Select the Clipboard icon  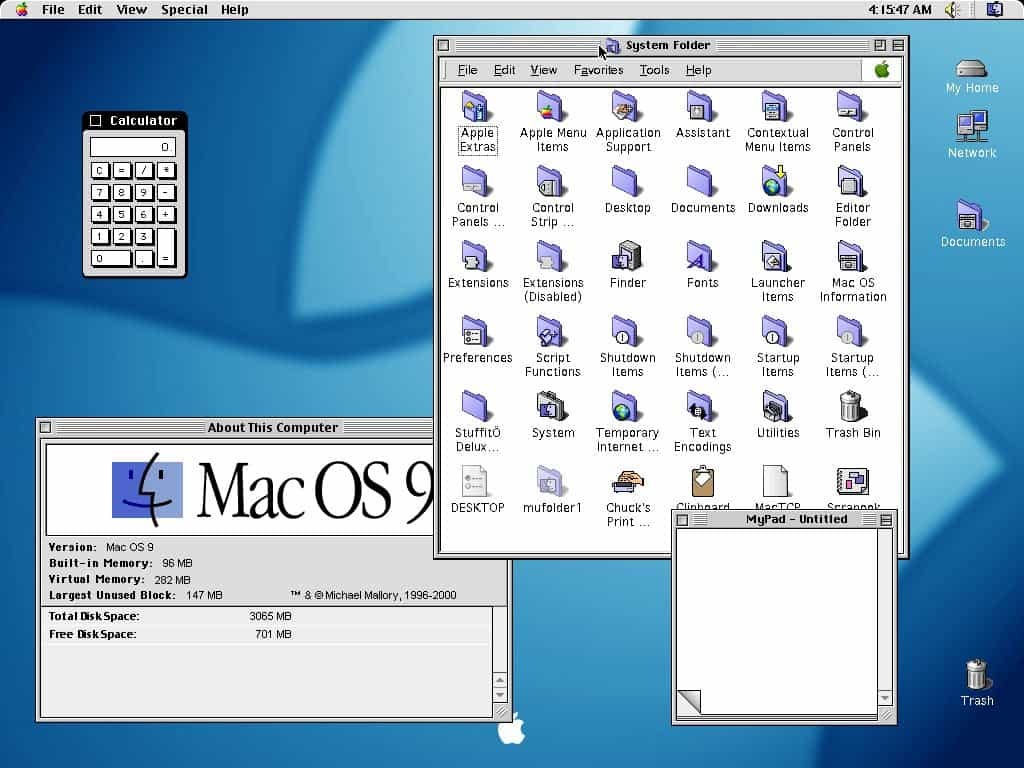703,482
